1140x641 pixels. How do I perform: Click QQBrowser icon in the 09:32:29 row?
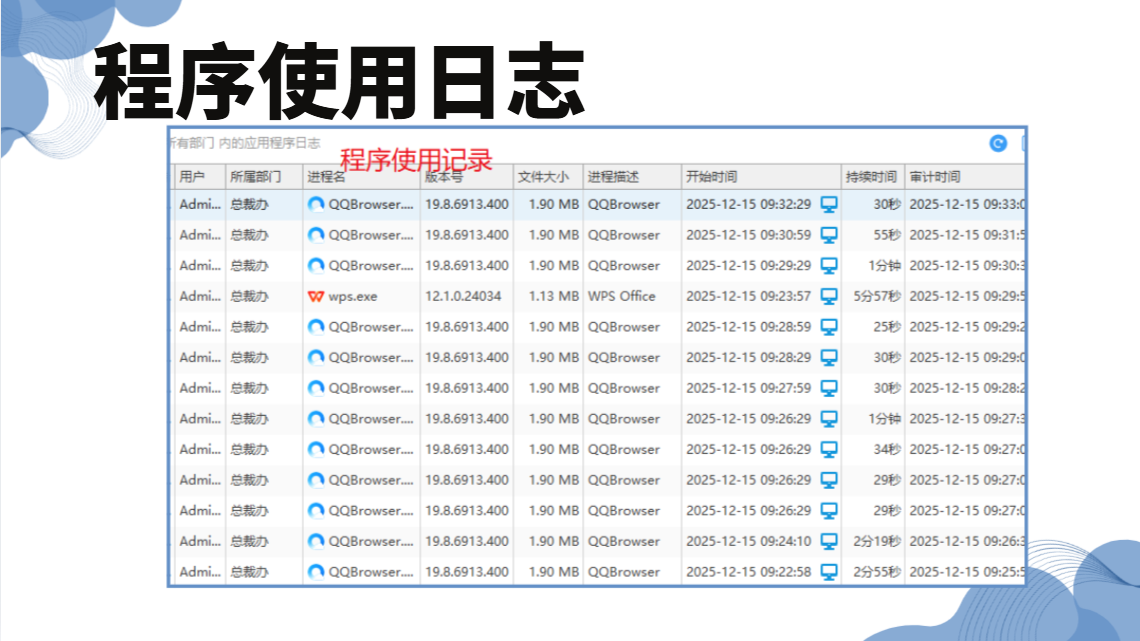[x=316, y=204]
